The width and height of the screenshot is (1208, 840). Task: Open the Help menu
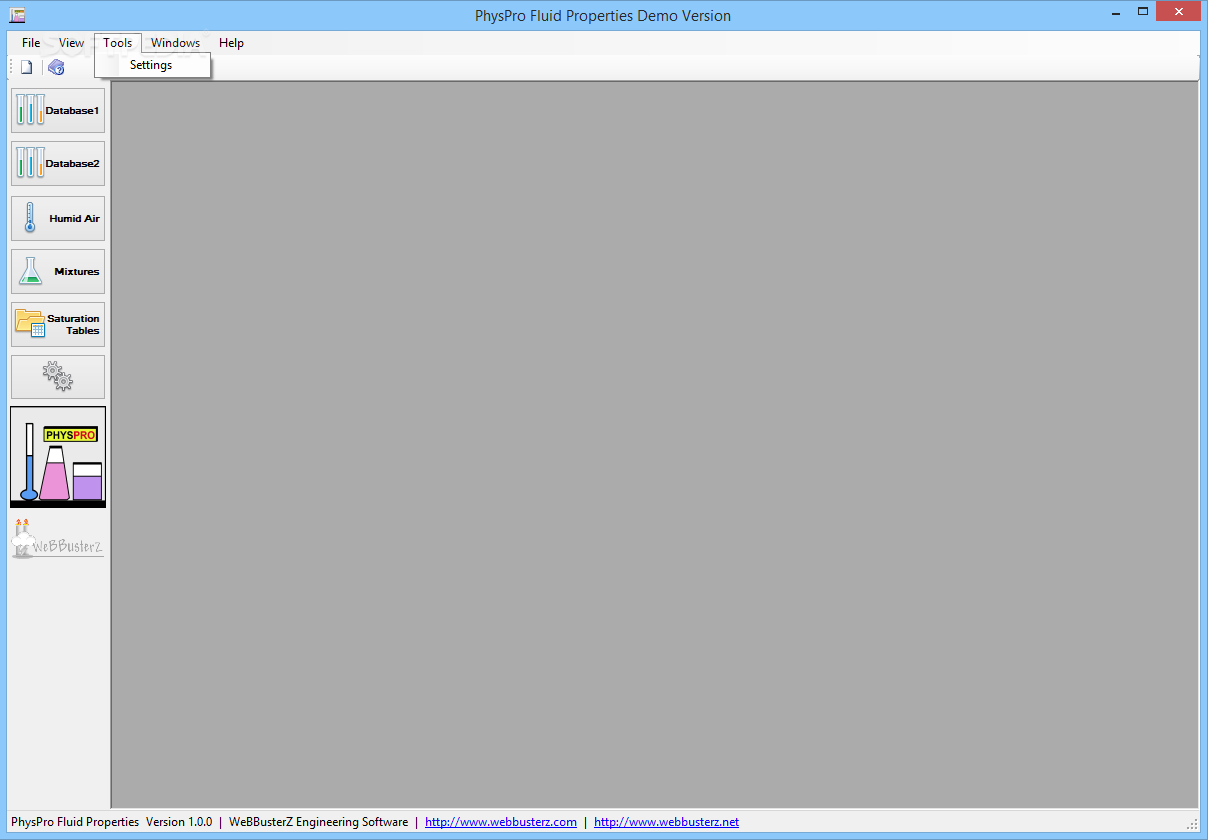tap(231, 43)
